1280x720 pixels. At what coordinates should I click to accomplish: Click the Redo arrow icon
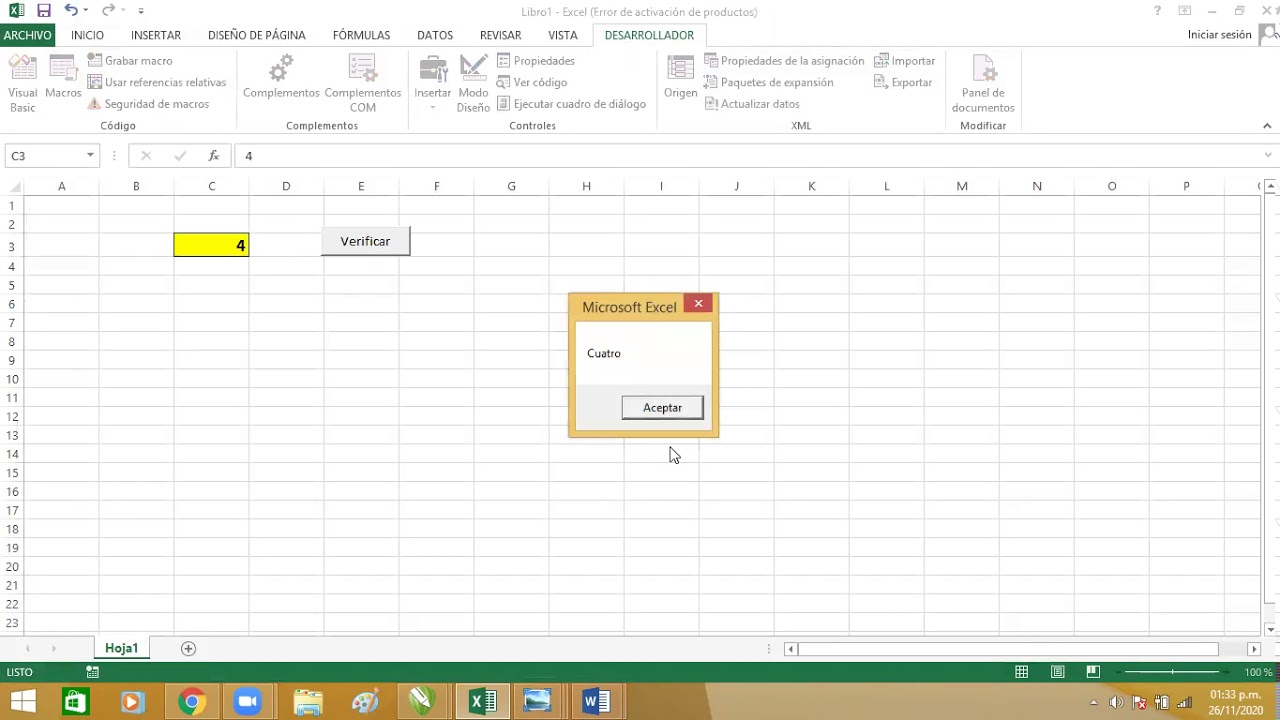tap(107, 11)
